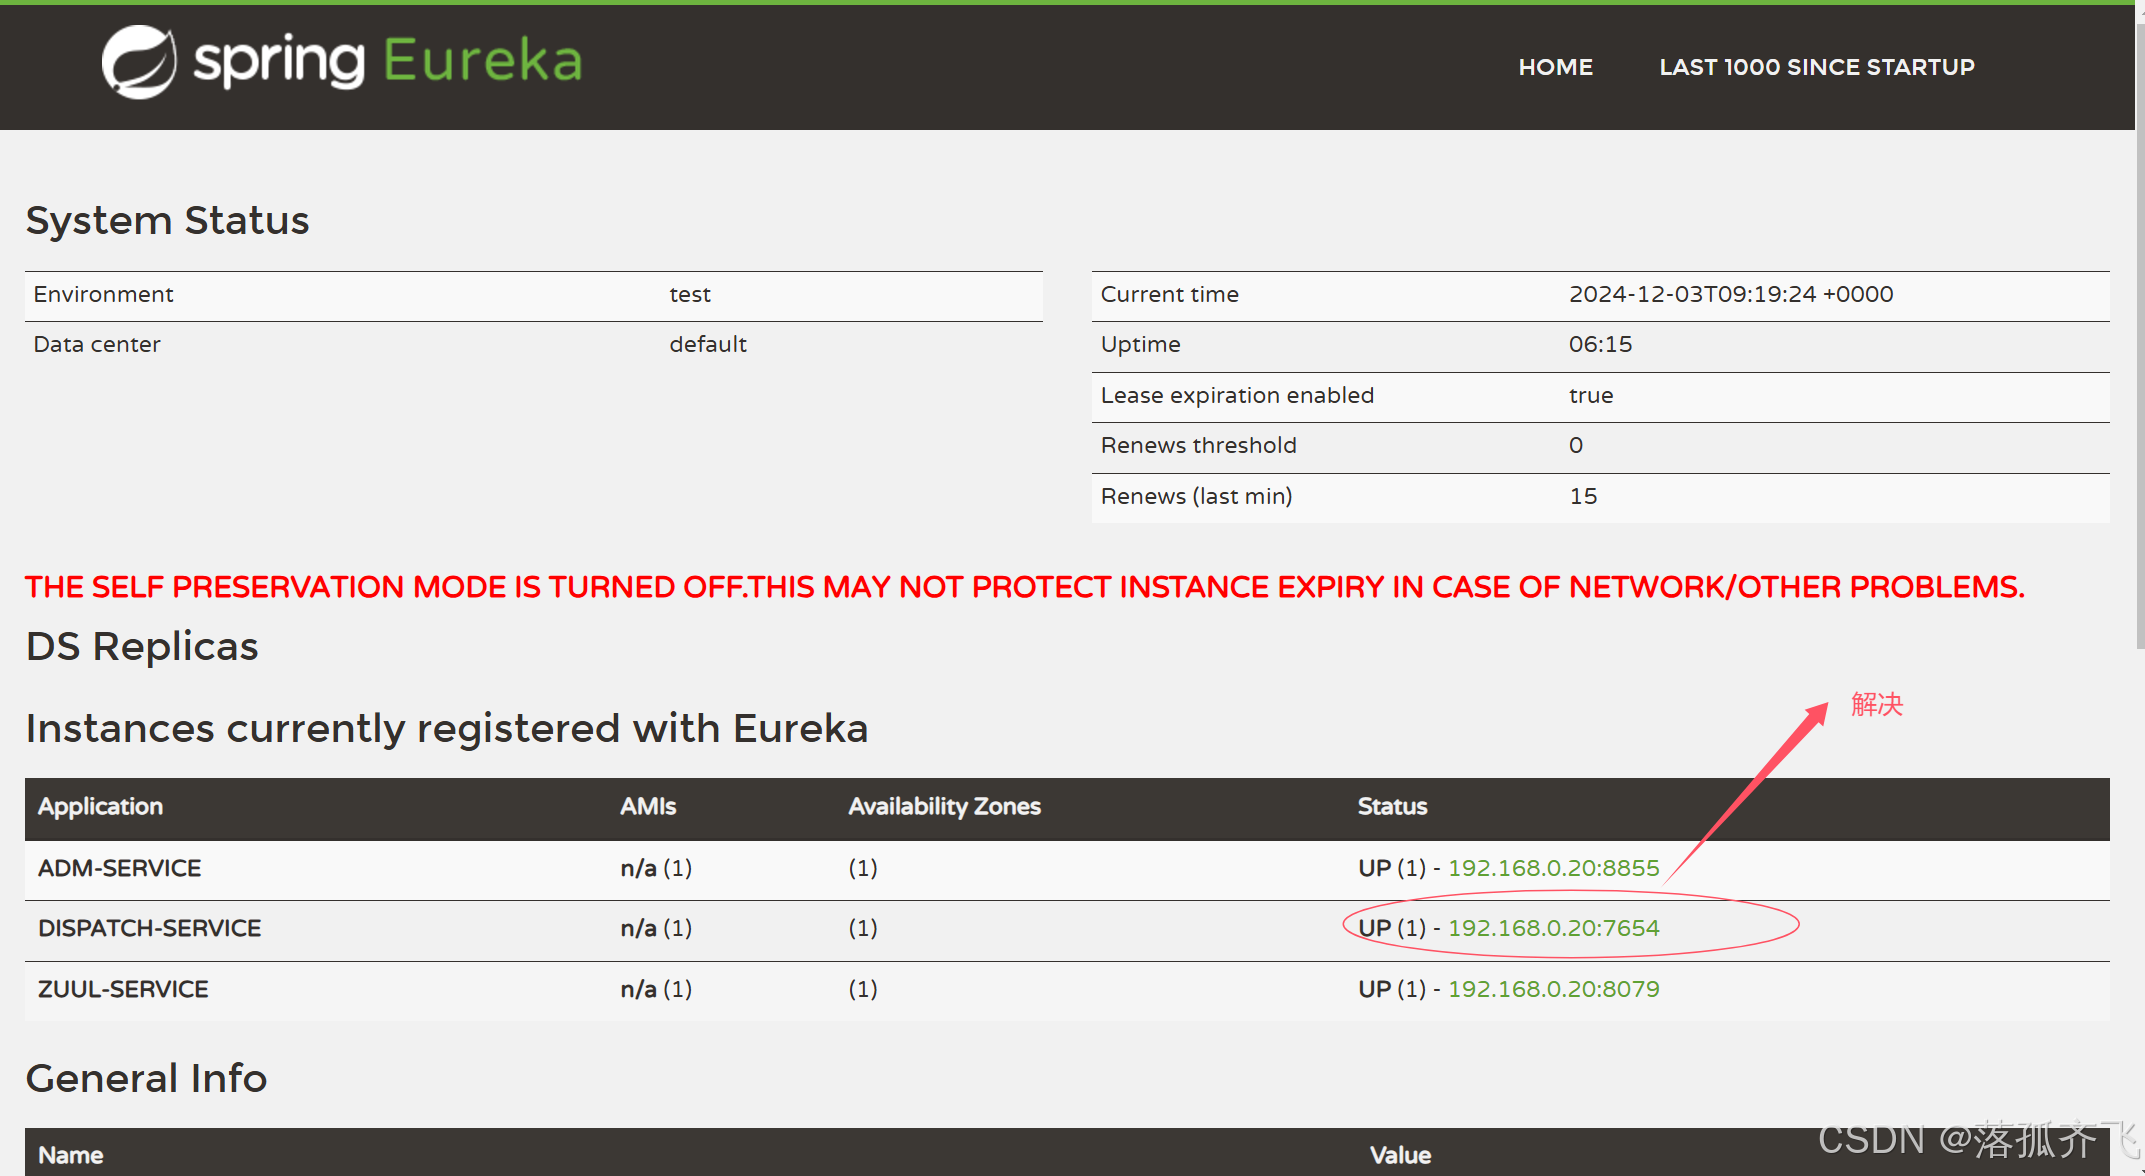Viewport: 2145px width, 1176px height.
Task: Open the HOME navigation item
Action: click(x=1555, y=66)
